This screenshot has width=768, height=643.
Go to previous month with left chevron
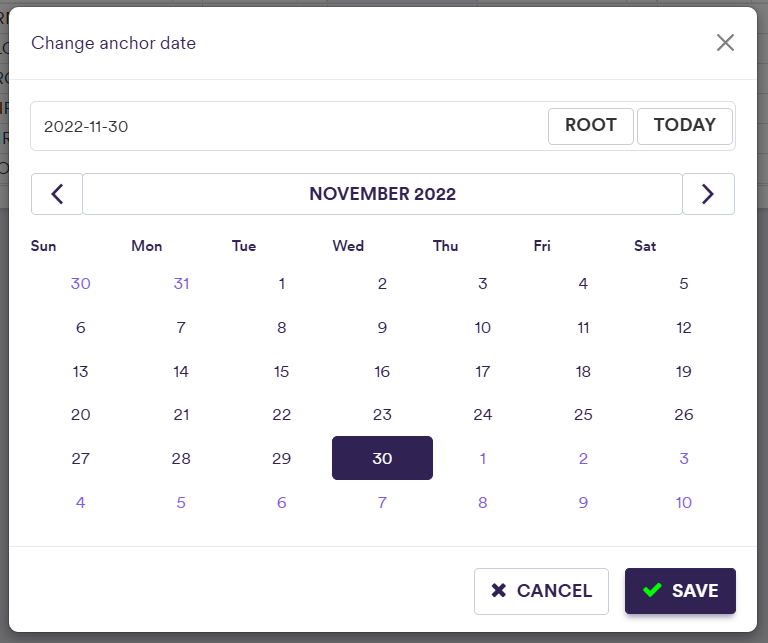57,194
